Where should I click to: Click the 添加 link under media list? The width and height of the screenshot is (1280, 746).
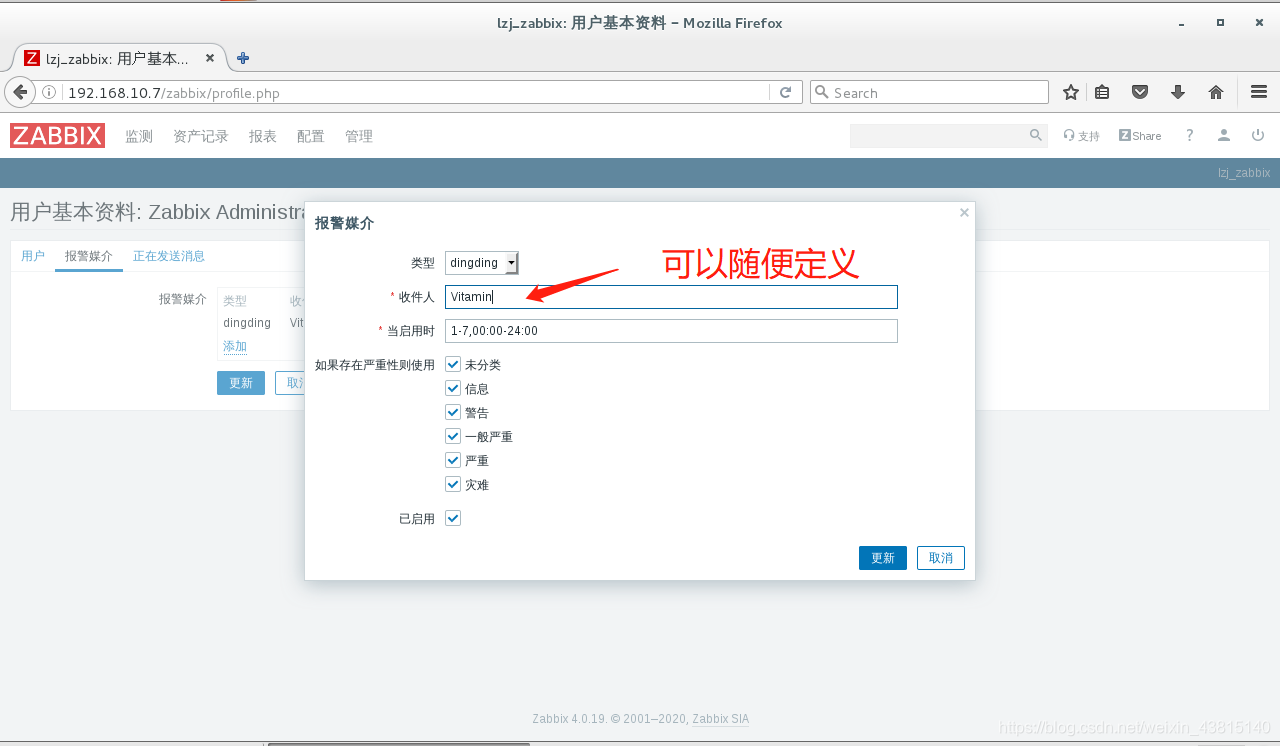coord(235,346)
